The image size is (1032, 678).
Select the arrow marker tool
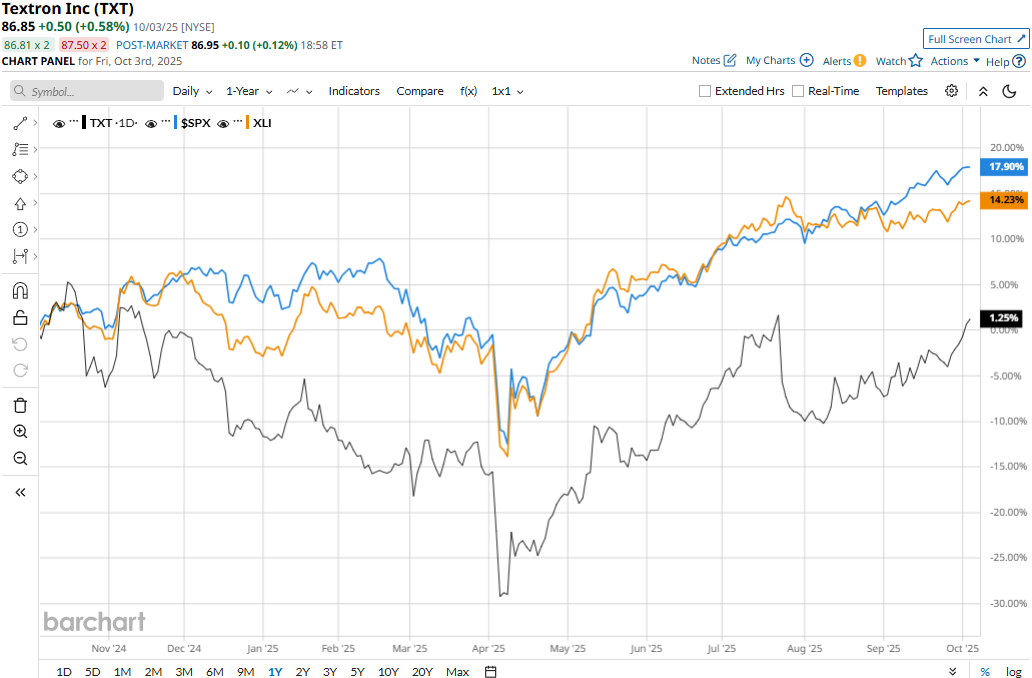(20, 203)
